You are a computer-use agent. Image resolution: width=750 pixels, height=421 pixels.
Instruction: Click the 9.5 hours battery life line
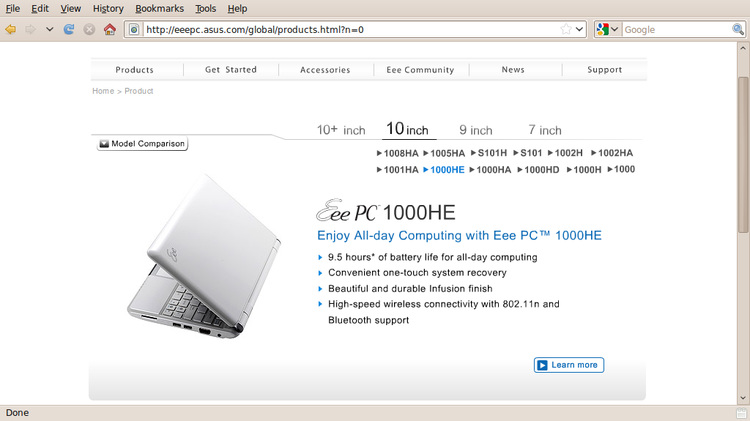pos(432,257)
